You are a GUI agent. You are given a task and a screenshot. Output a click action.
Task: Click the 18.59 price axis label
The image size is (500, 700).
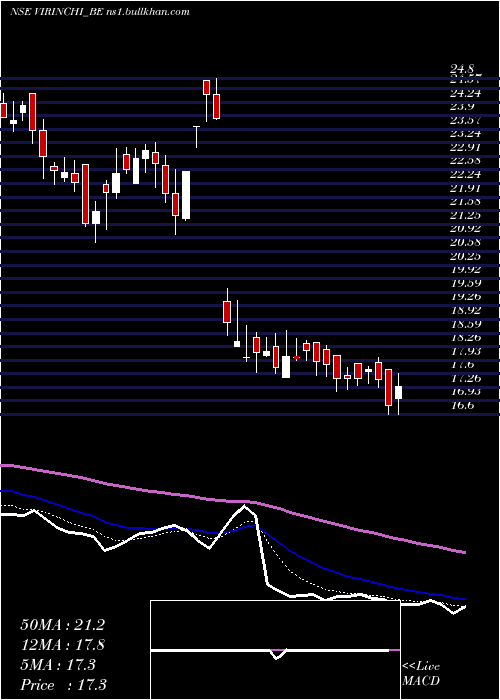[x=465, y=324]
